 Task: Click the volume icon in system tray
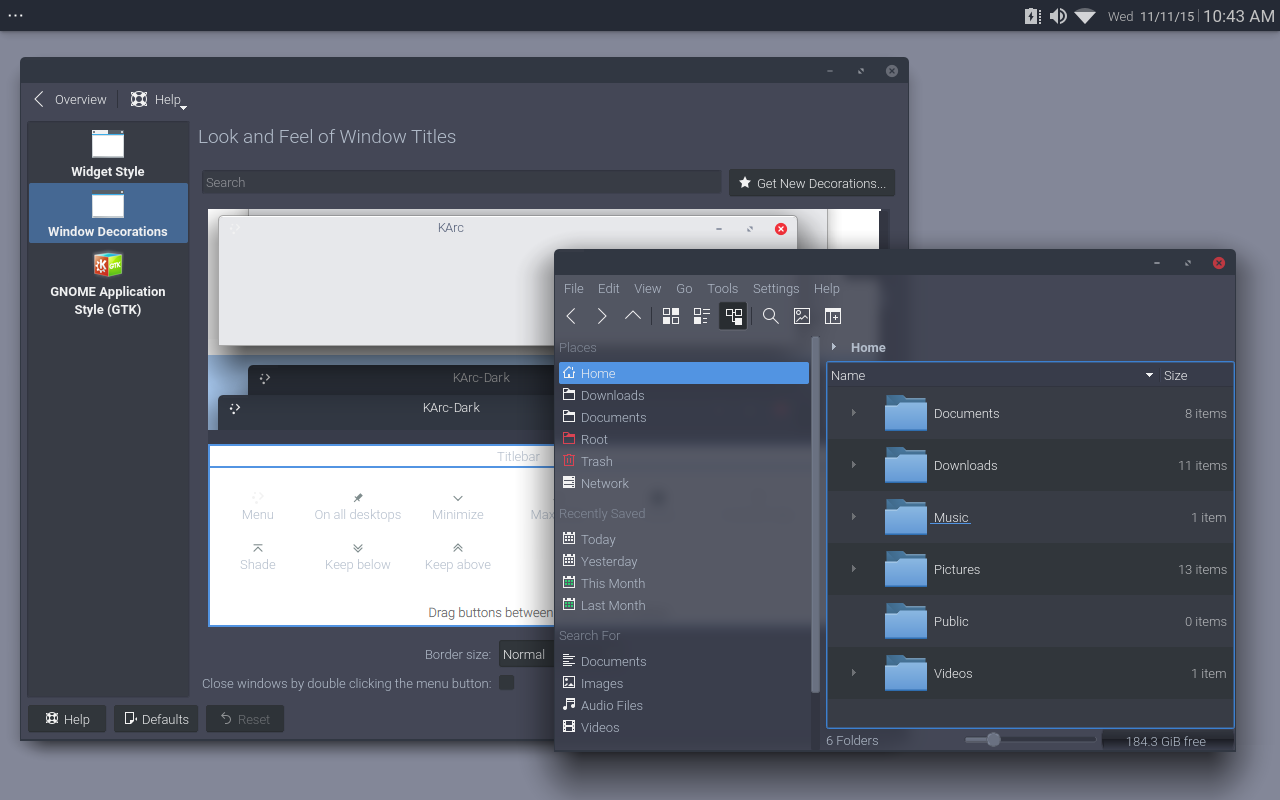pyautogui.click(x=1058, y=16)
